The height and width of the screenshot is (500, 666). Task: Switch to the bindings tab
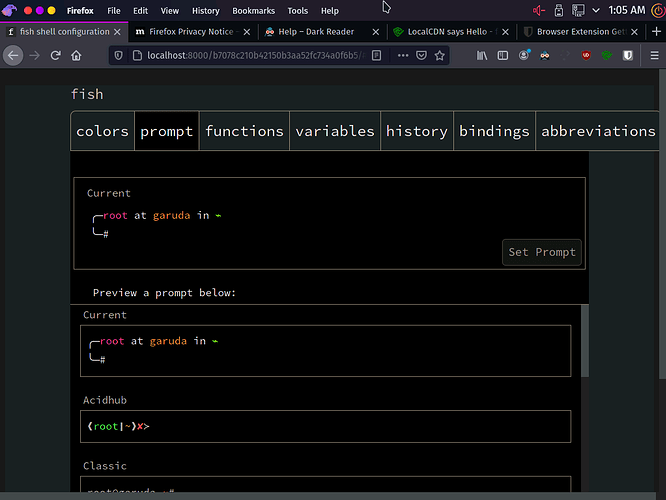point(494,131)
